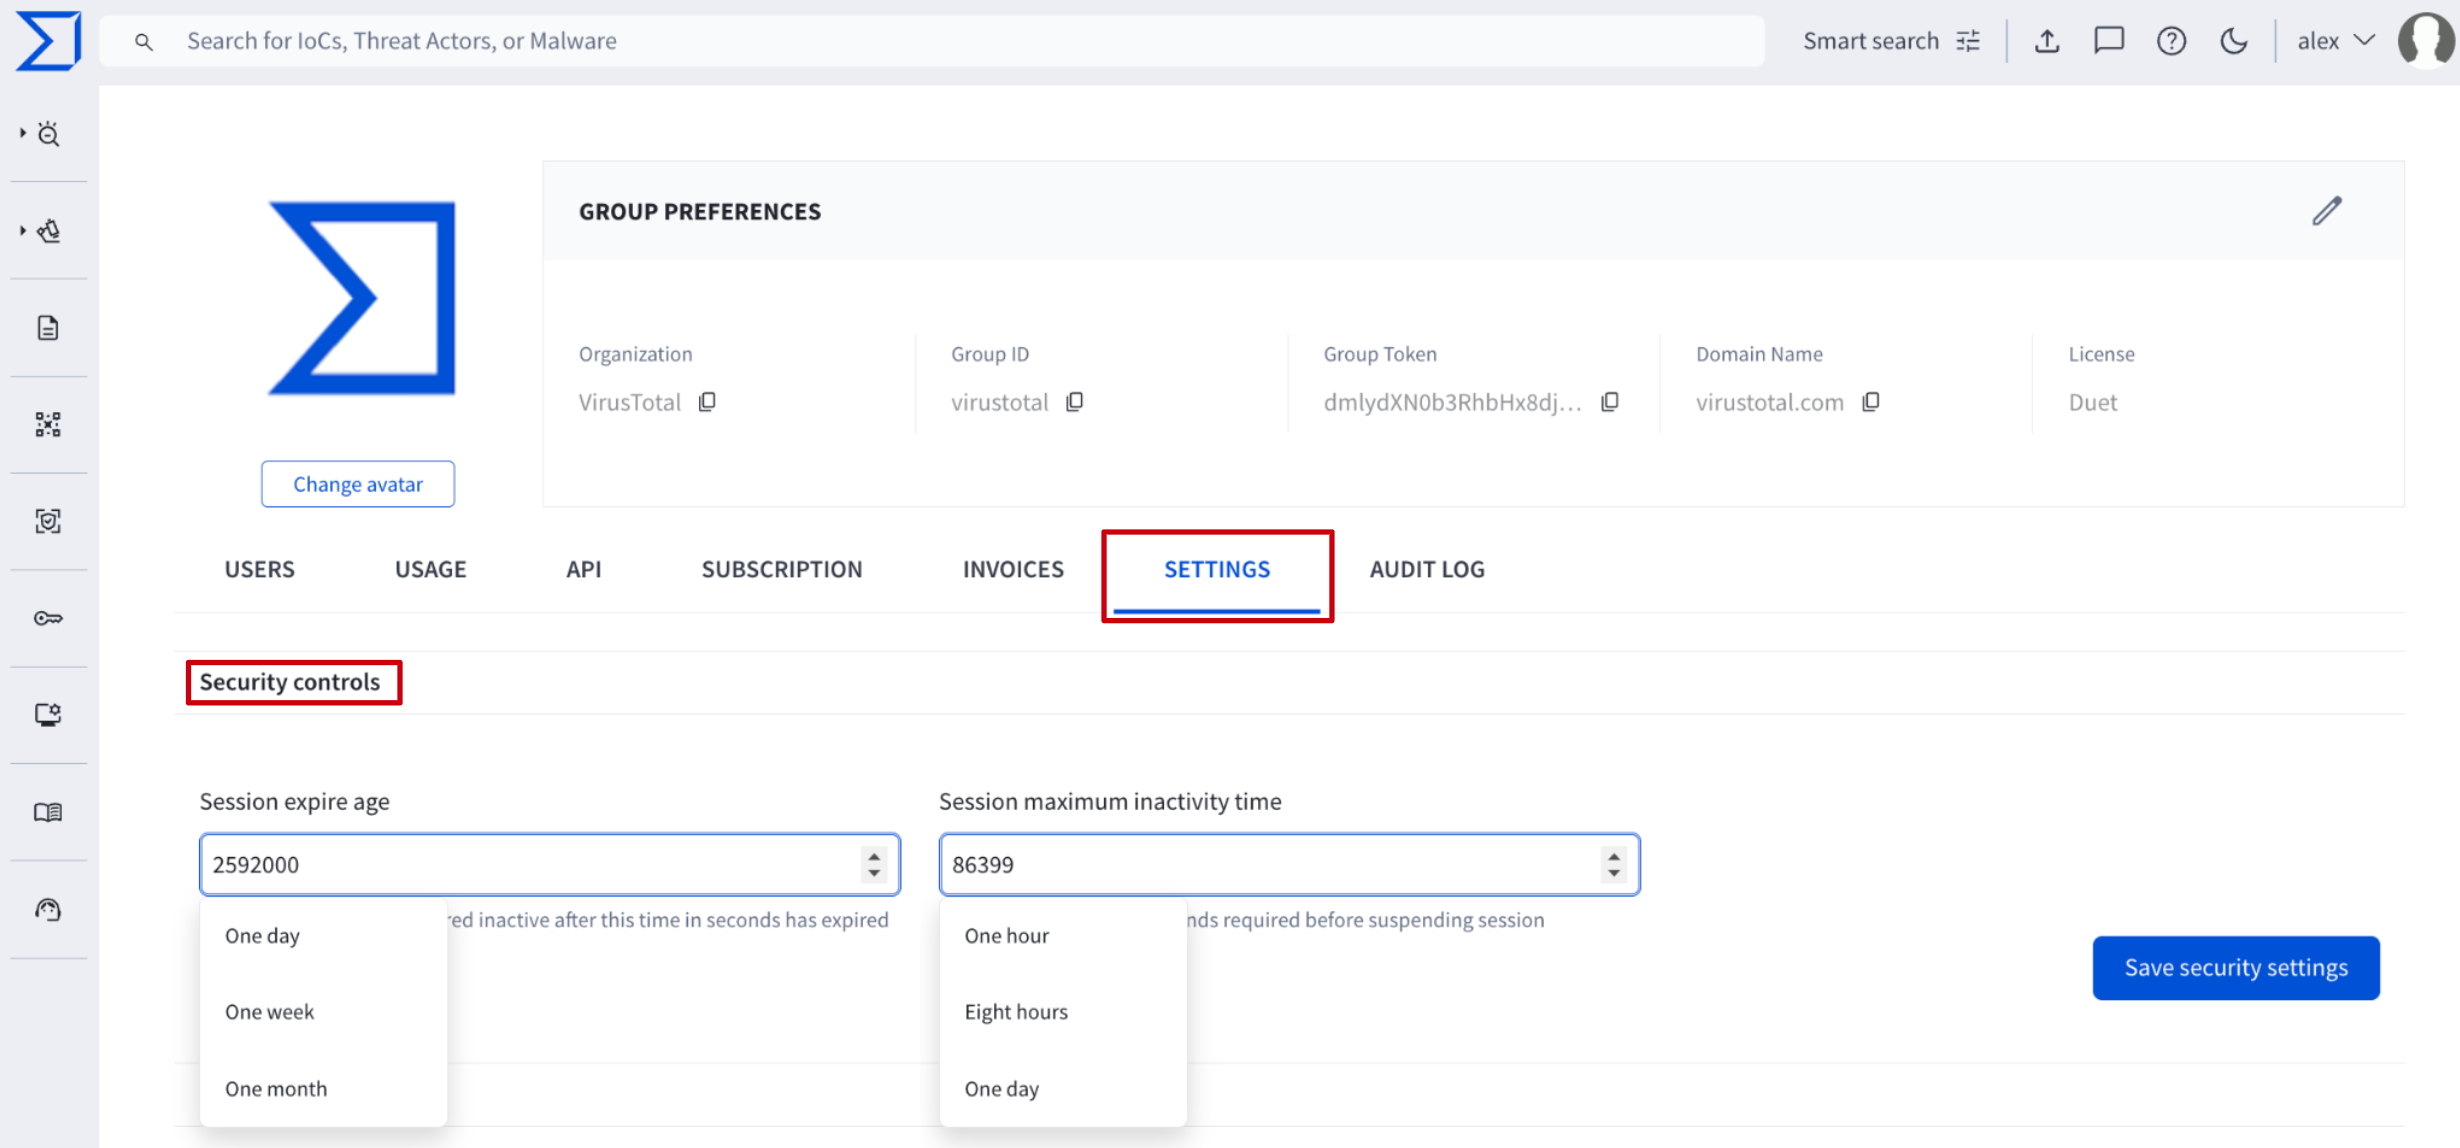This screenshot has height=1148, width=2460.
Task: Click the Change avatar button
Action: pyautogui.click(x=358, y=484)
